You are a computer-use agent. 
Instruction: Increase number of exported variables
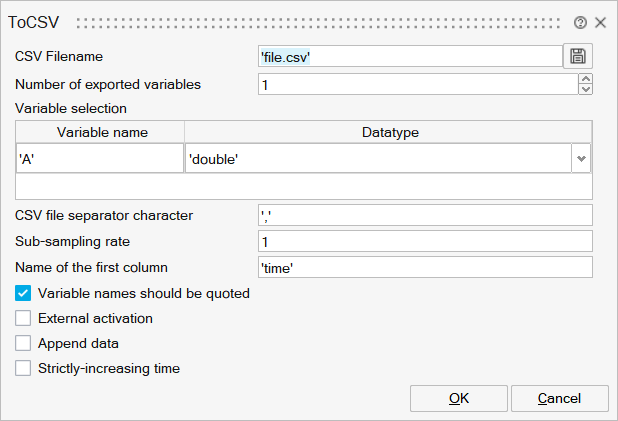[586, 80]
